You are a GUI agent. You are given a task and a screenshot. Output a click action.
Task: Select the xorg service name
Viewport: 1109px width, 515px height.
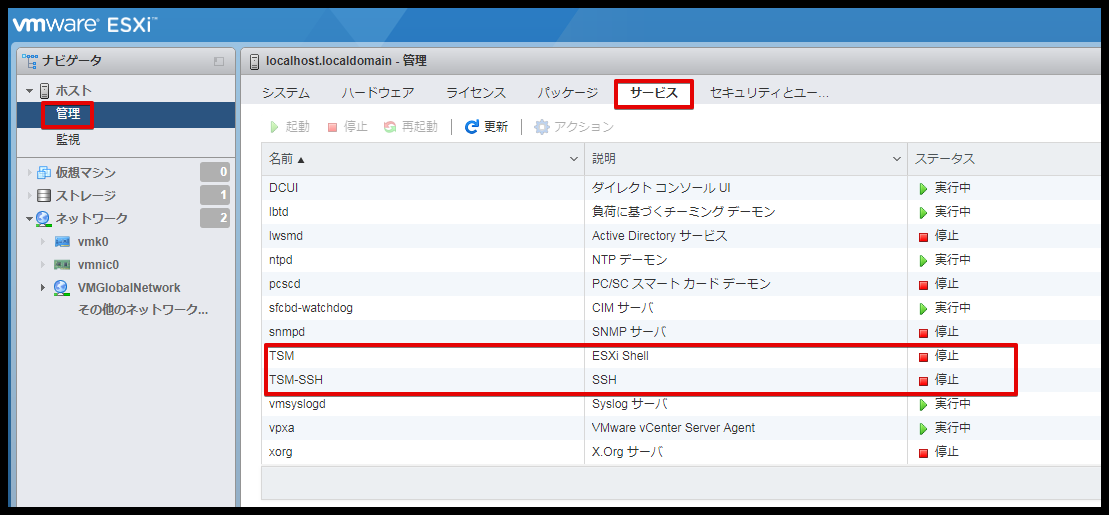(281, 452)
